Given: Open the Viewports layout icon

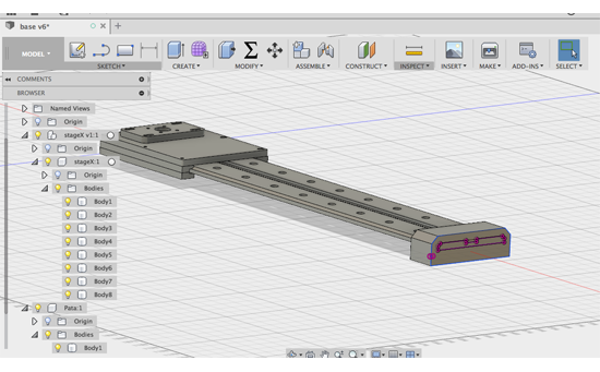Looking at the screenshot, I should [410, 354].
